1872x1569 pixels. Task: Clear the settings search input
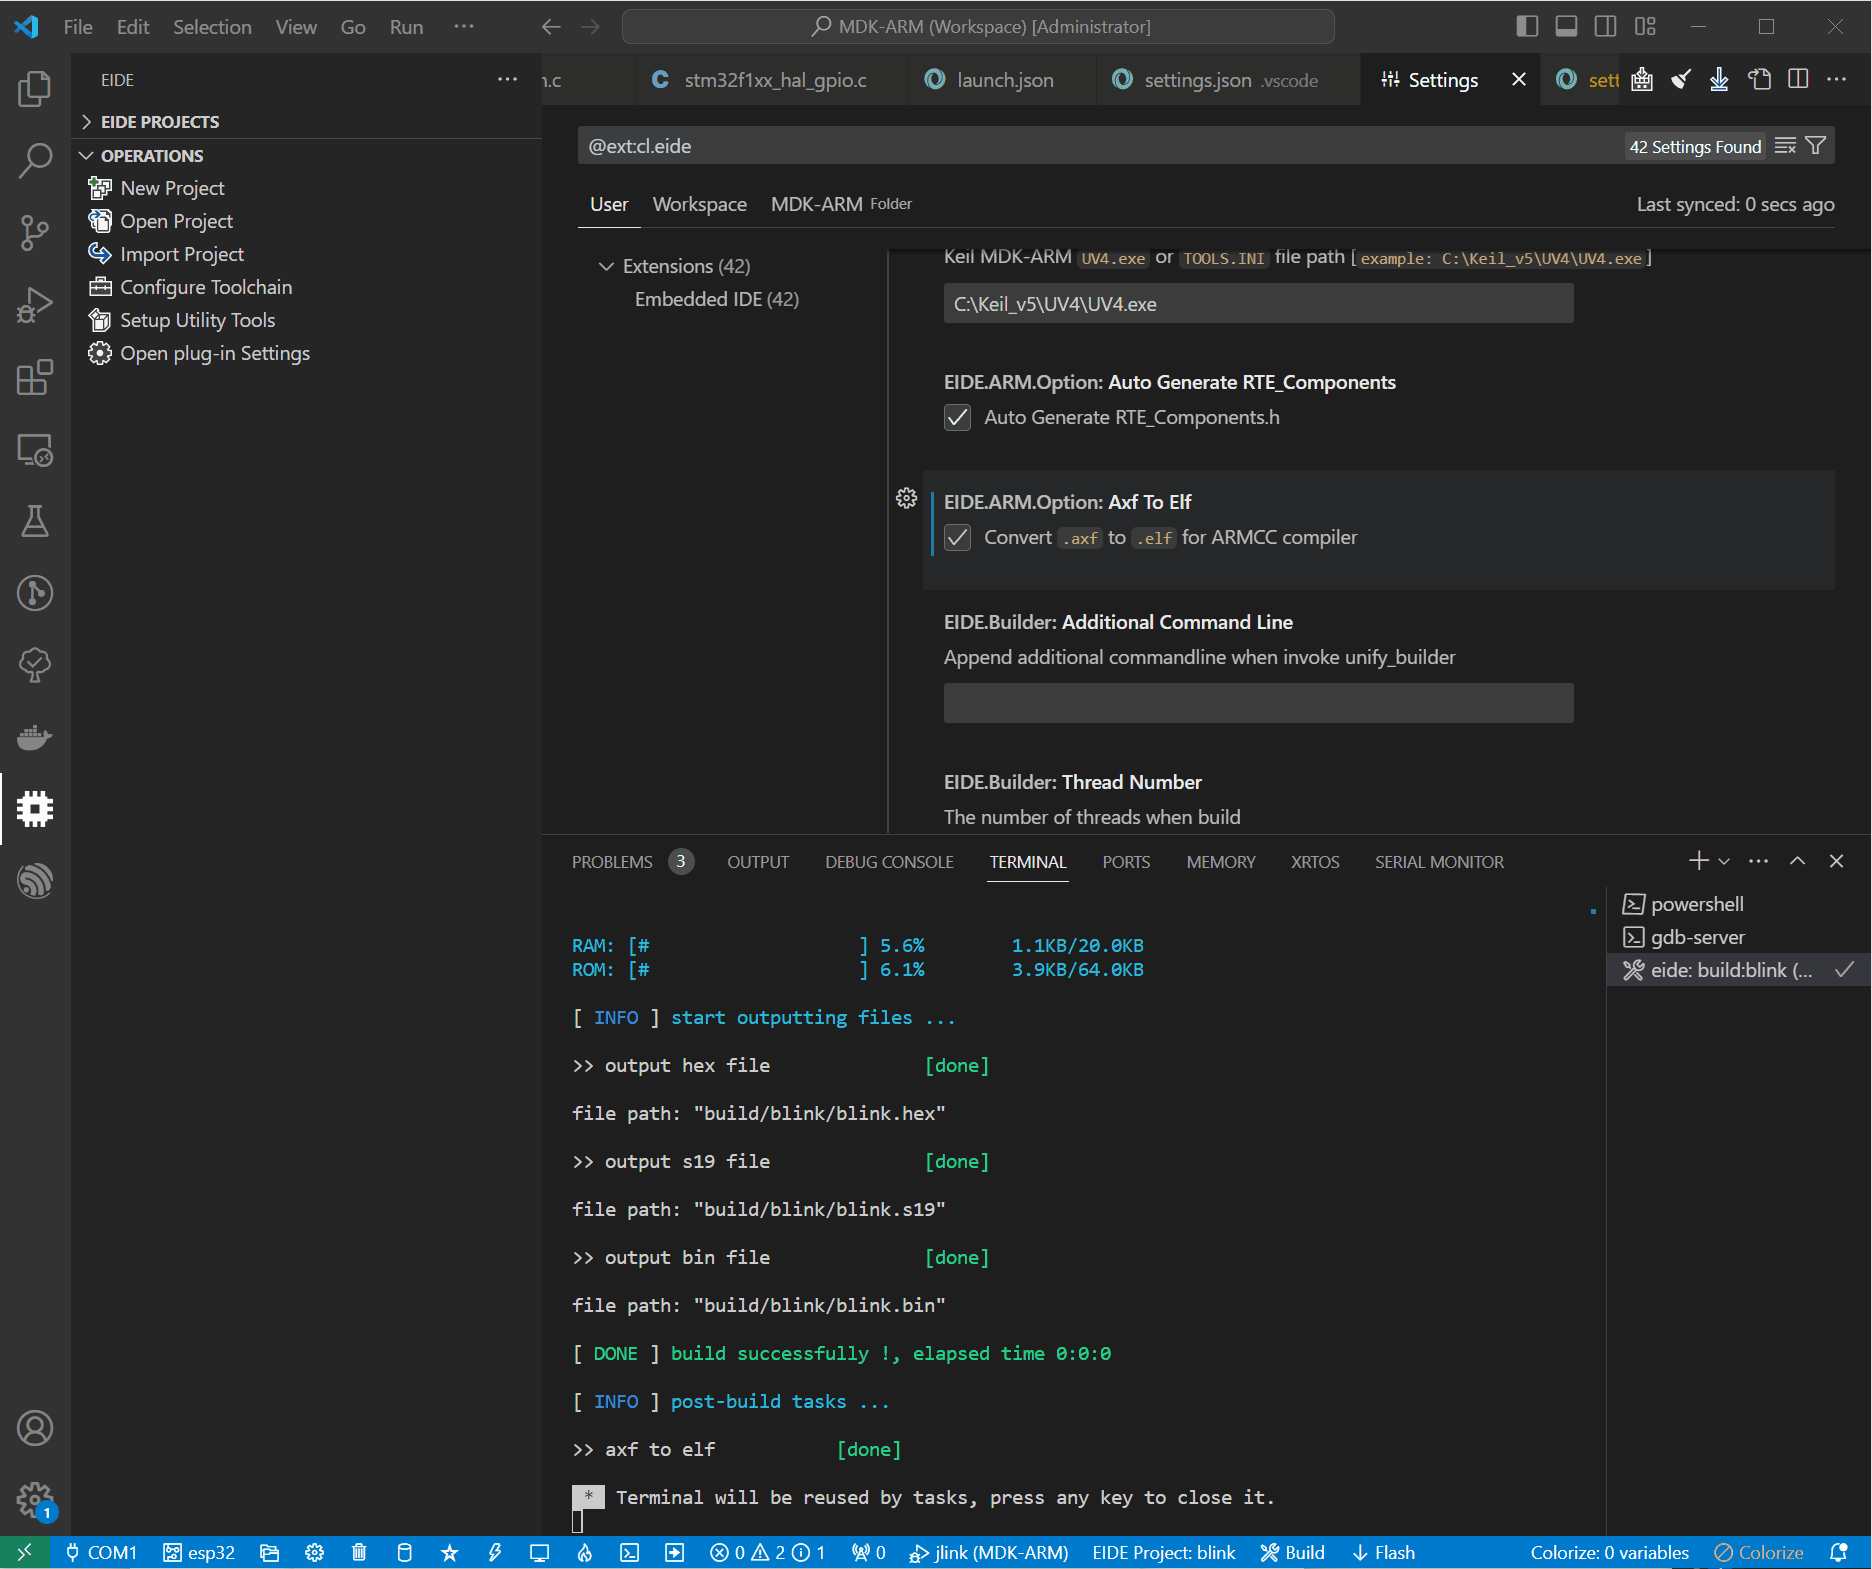pos(1785,146)
